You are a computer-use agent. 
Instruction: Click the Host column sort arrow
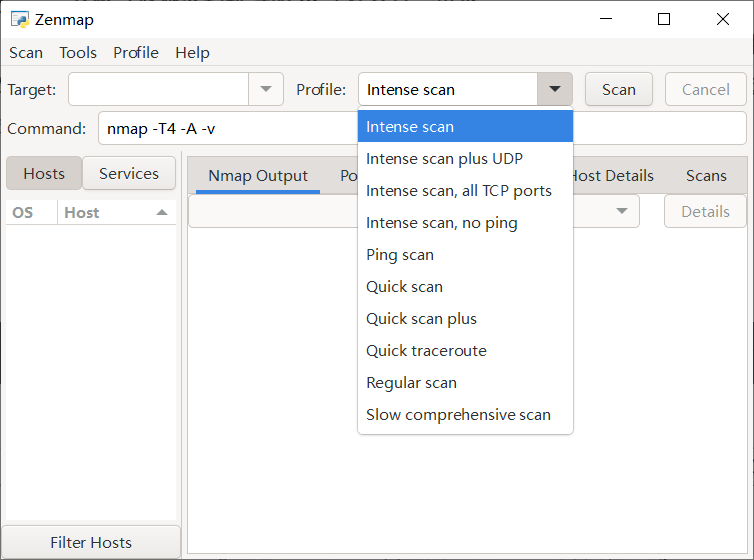point(161,213)
